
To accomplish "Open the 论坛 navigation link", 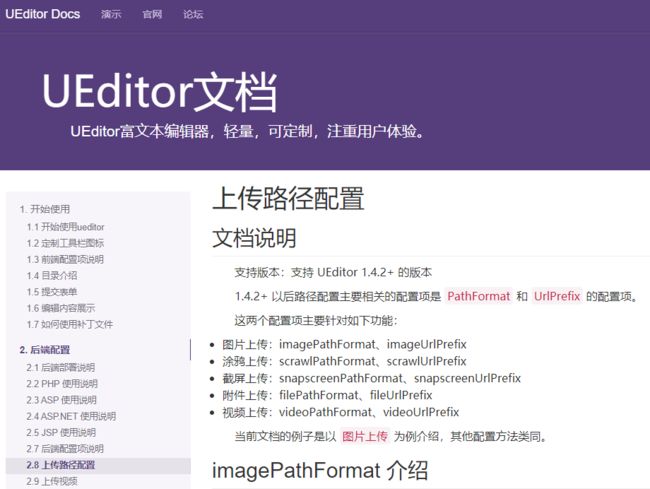I will (x=193, y=15).
